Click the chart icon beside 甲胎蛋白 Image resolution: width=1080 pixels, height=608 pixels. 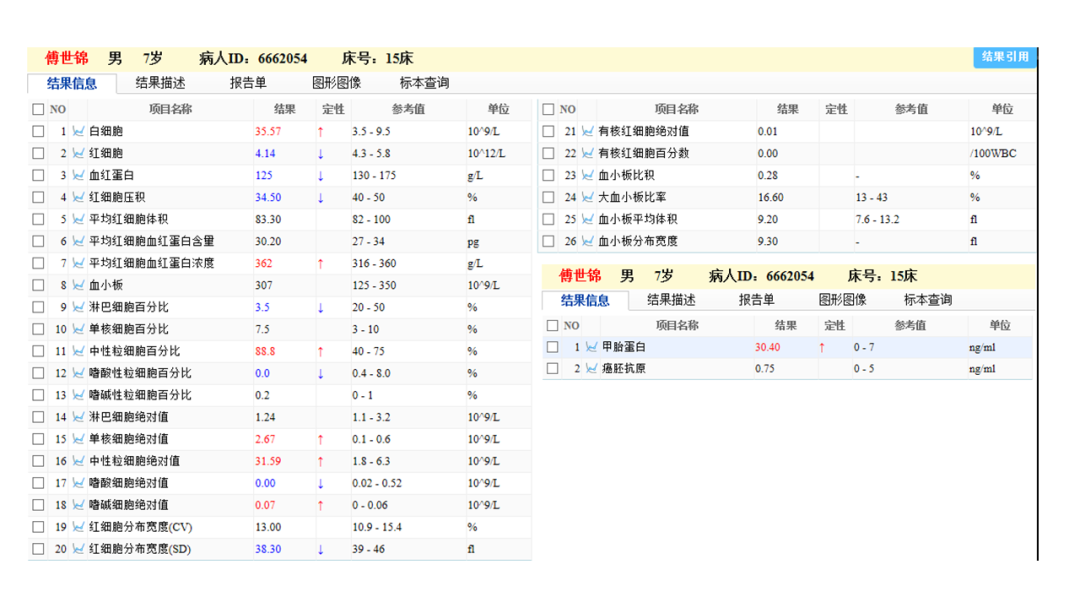point(592,347)
